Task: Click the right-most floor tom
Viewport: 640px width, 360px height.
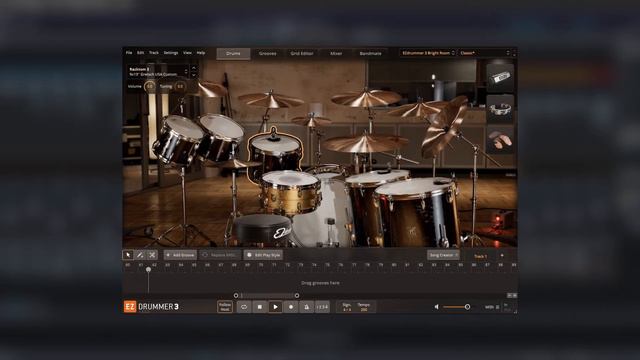Action: pyautogui.click(x=417, y=213)
